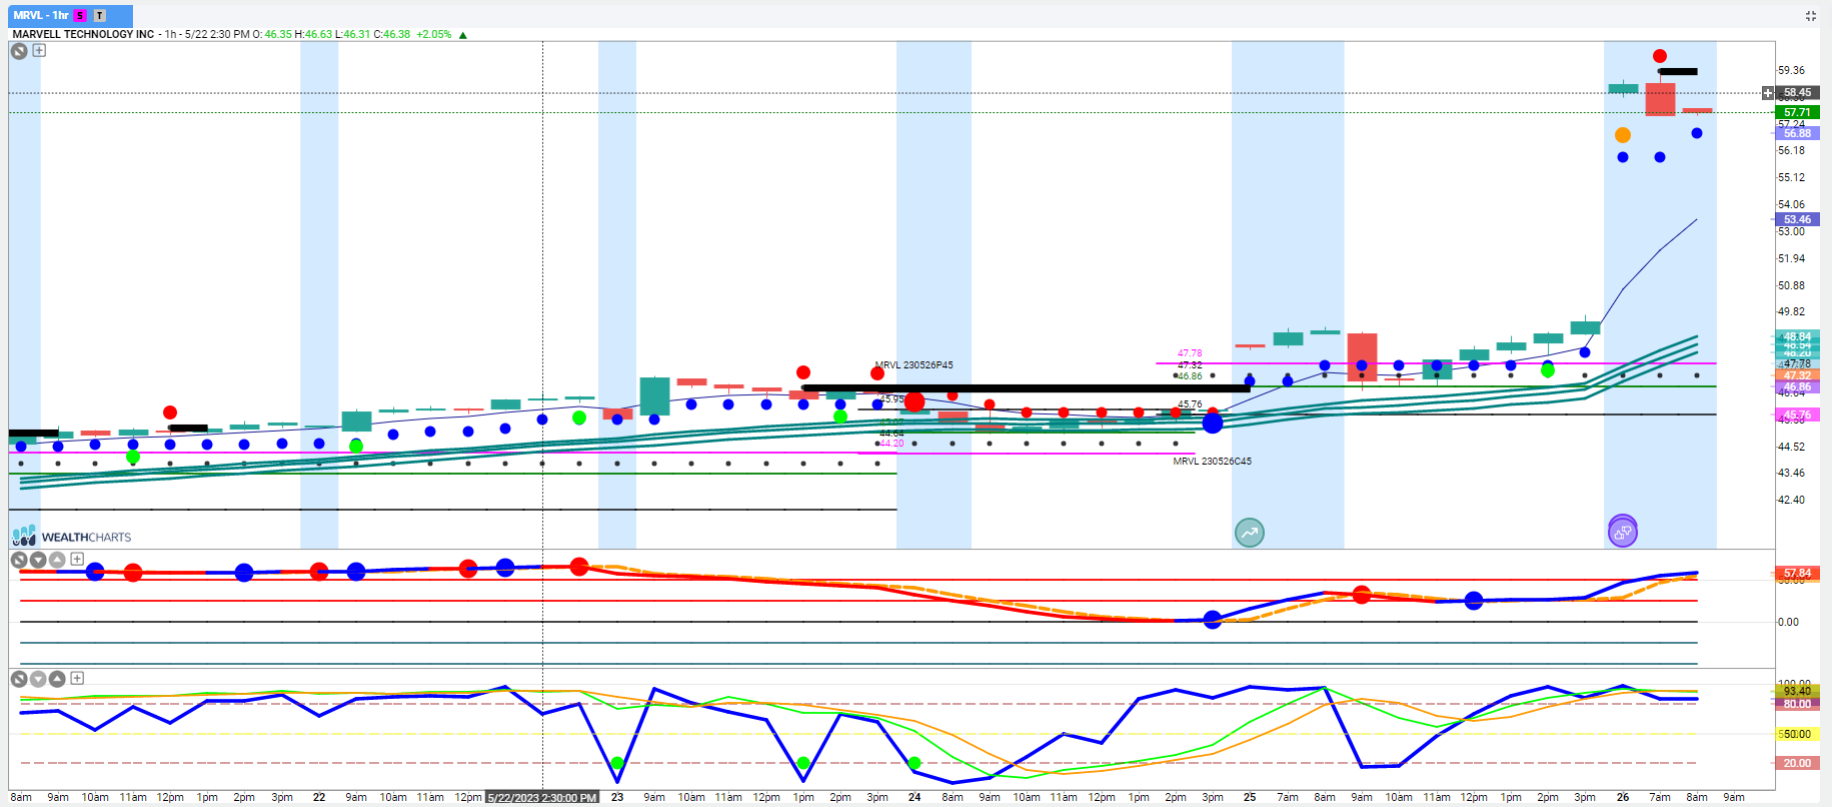Move the bottom stochastic panel down
1832x807 pixels.
[38, 679]
